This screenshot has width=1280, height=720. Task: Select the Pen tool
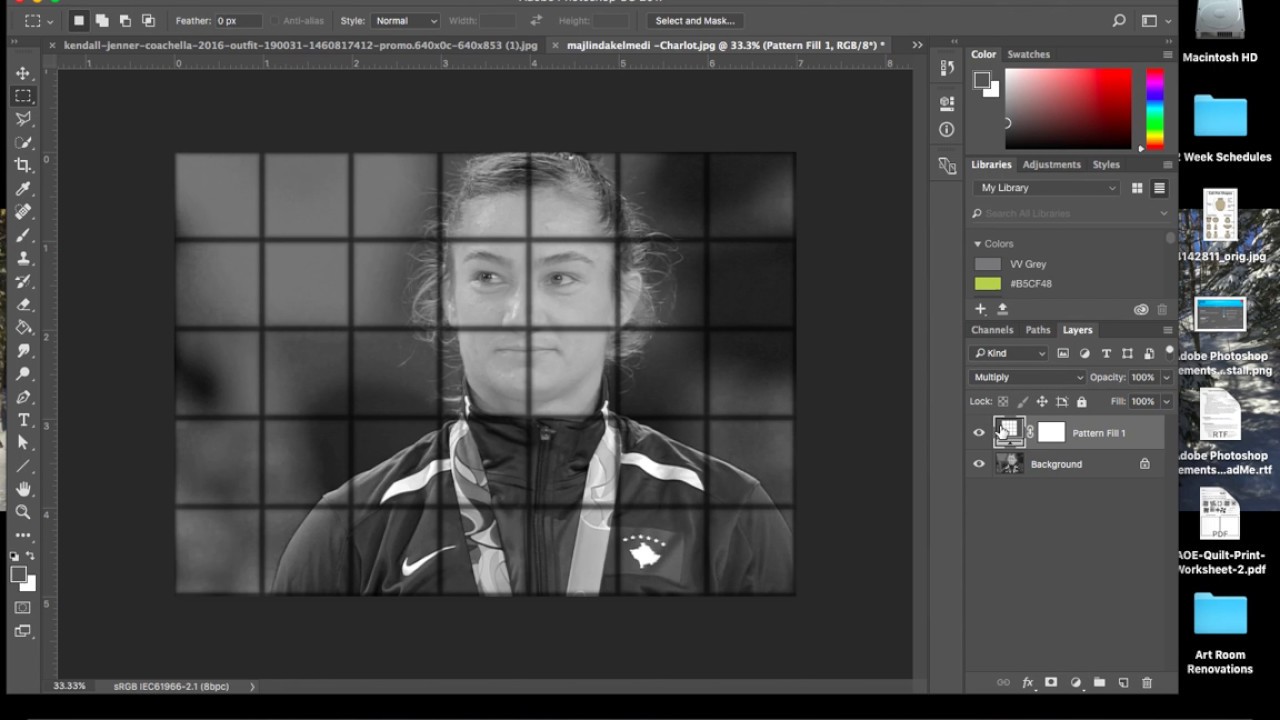pos(23,397)
